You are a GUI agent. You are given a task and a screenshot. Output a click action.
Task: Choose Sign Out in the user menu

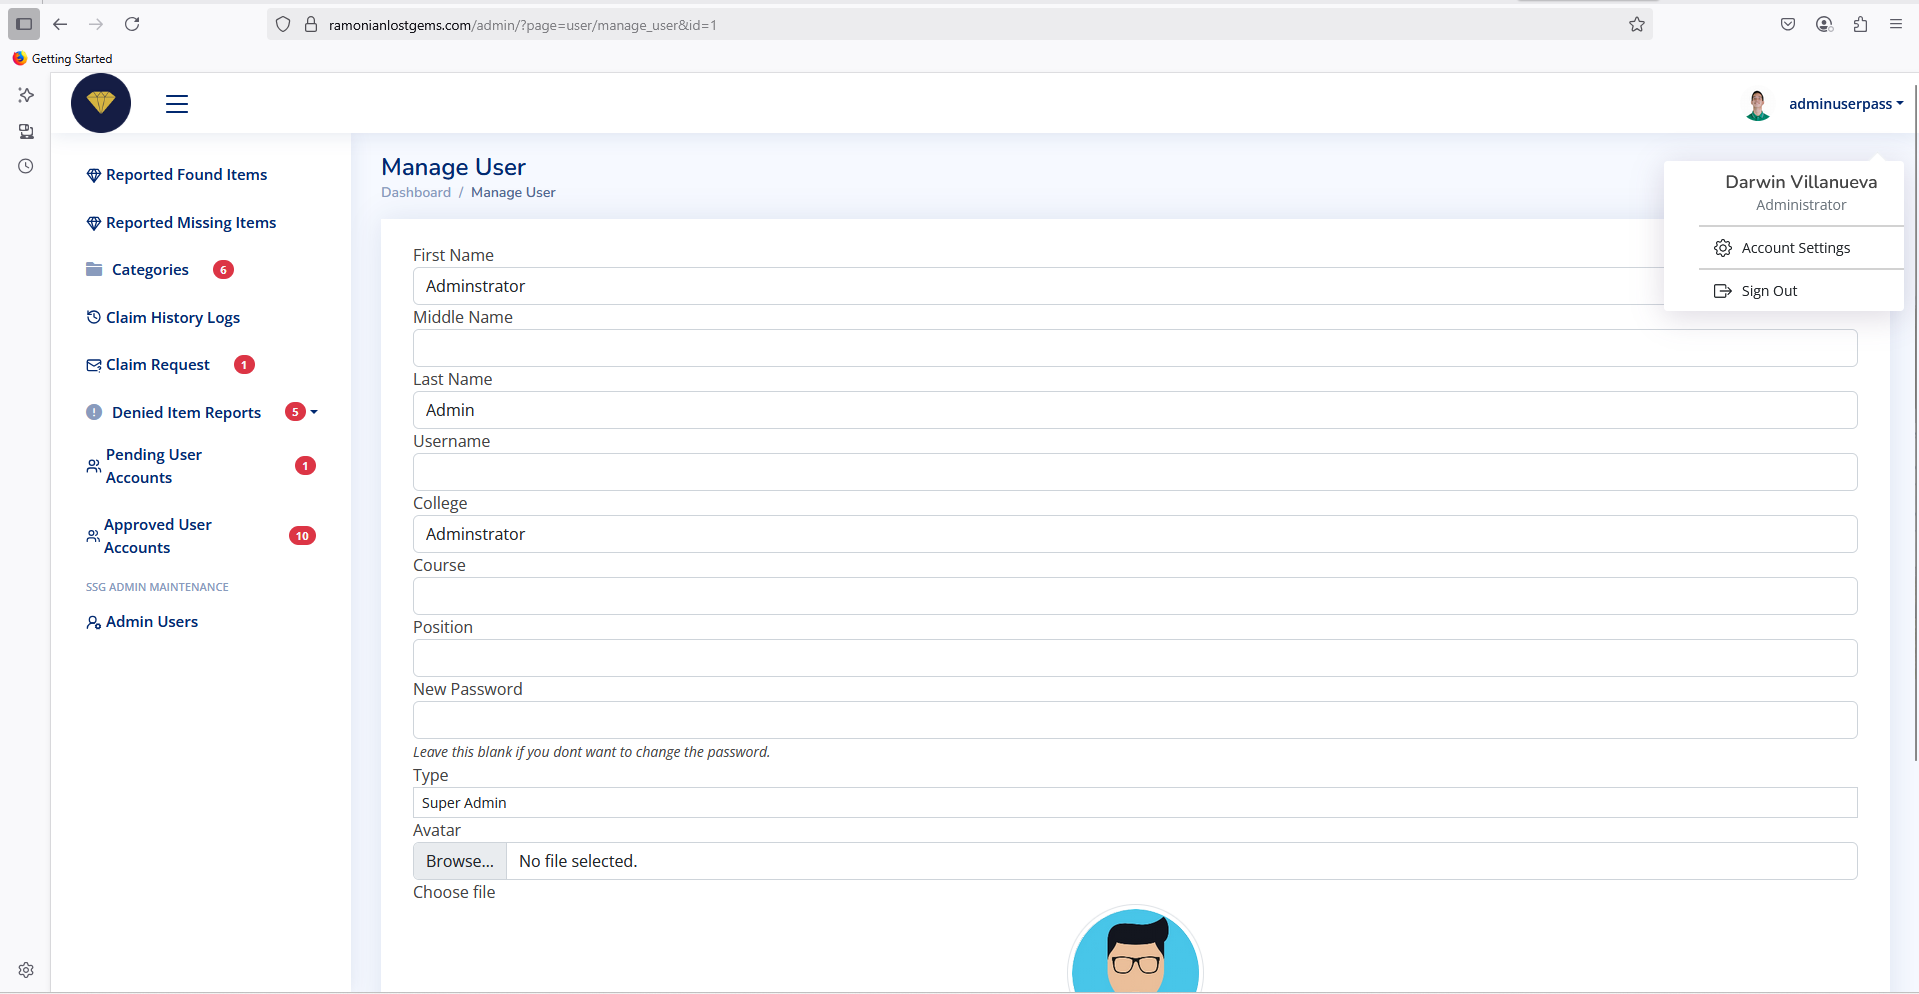tap(1768, 291)
